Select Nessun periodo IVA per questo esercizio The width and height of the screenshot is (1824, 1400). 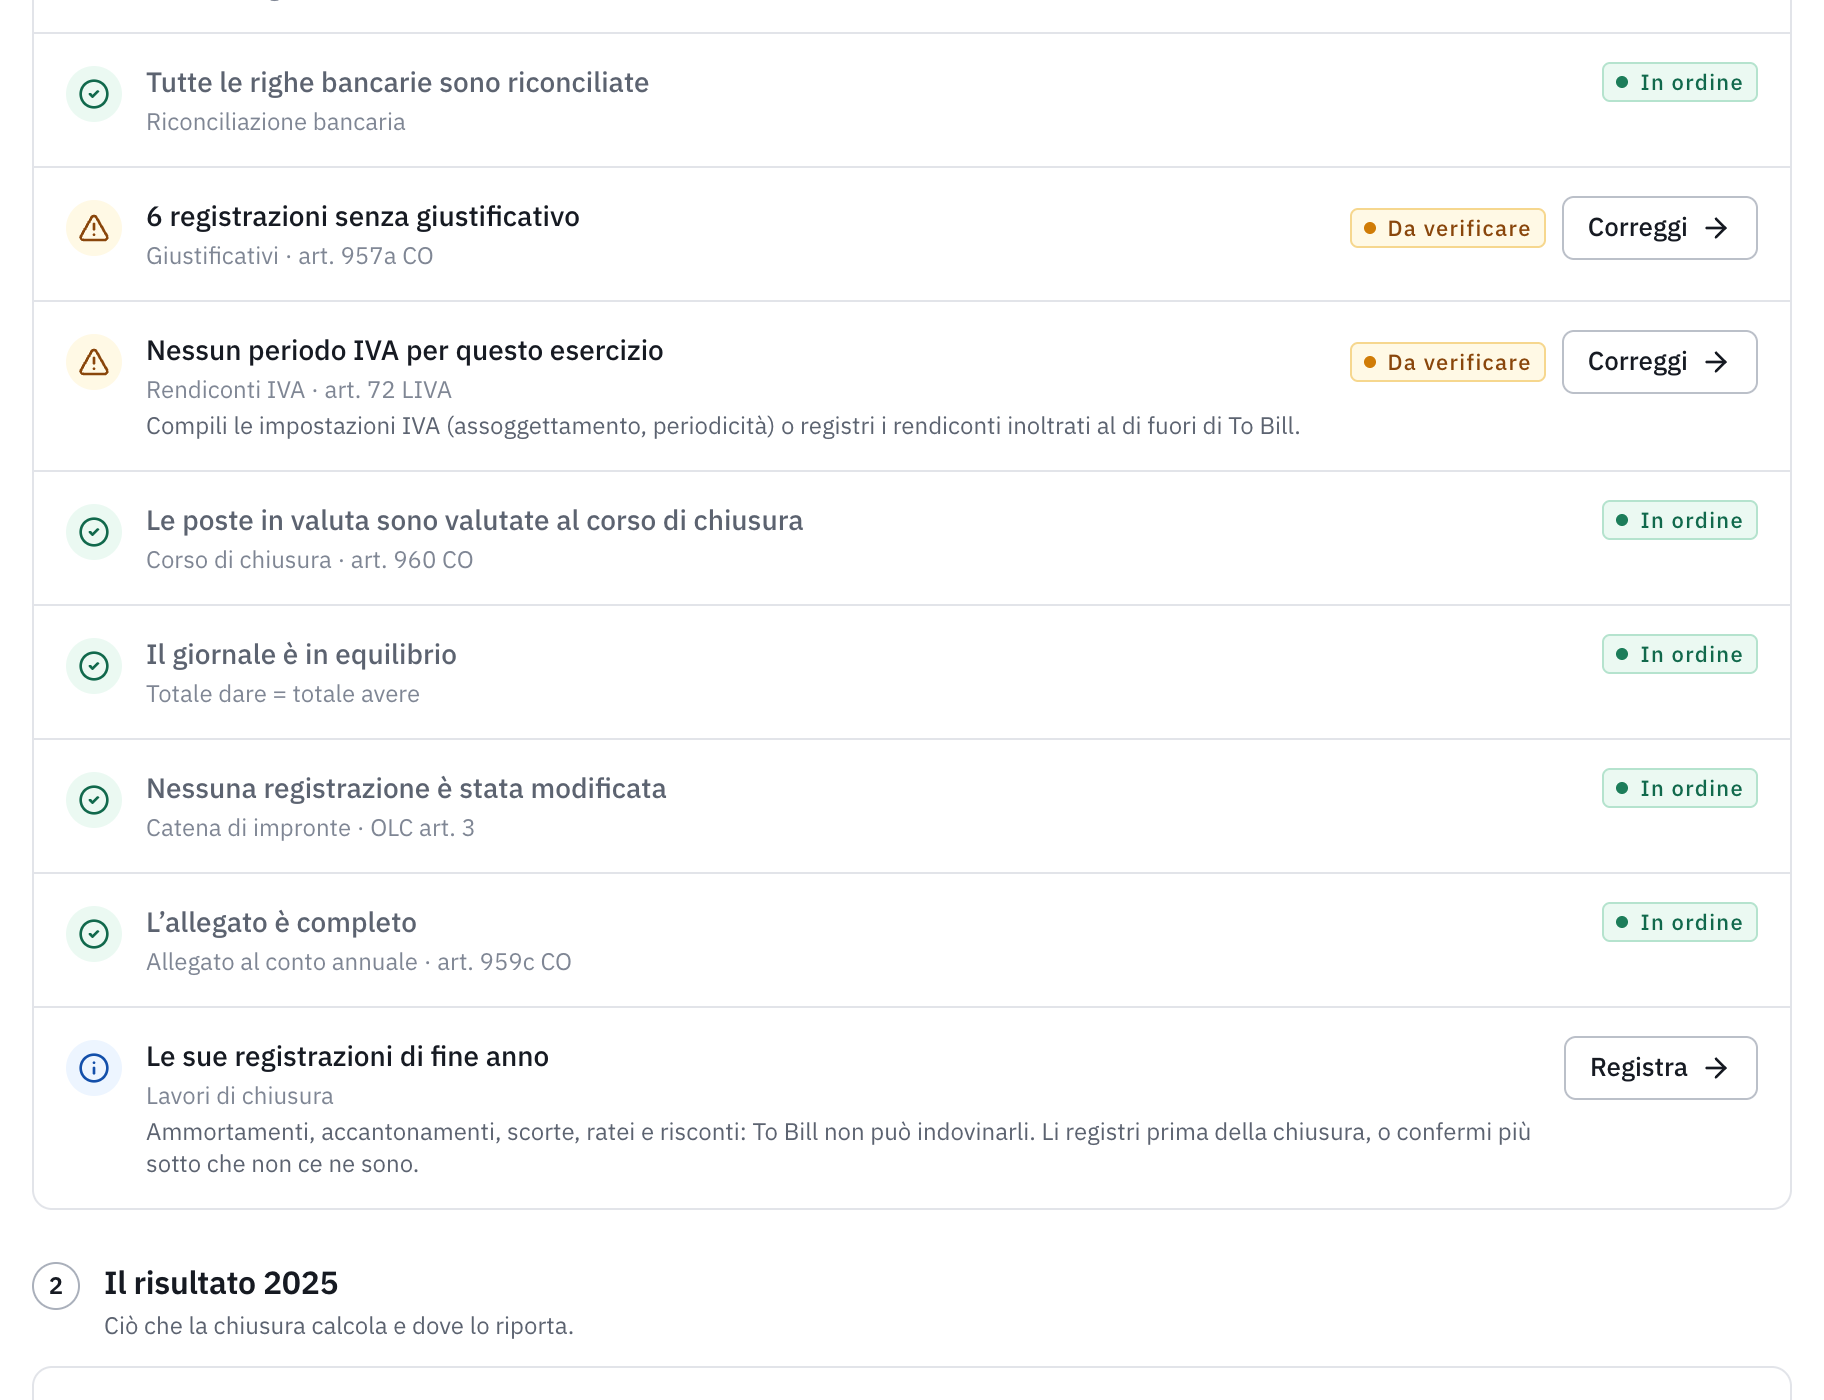[x=405, y=351]
